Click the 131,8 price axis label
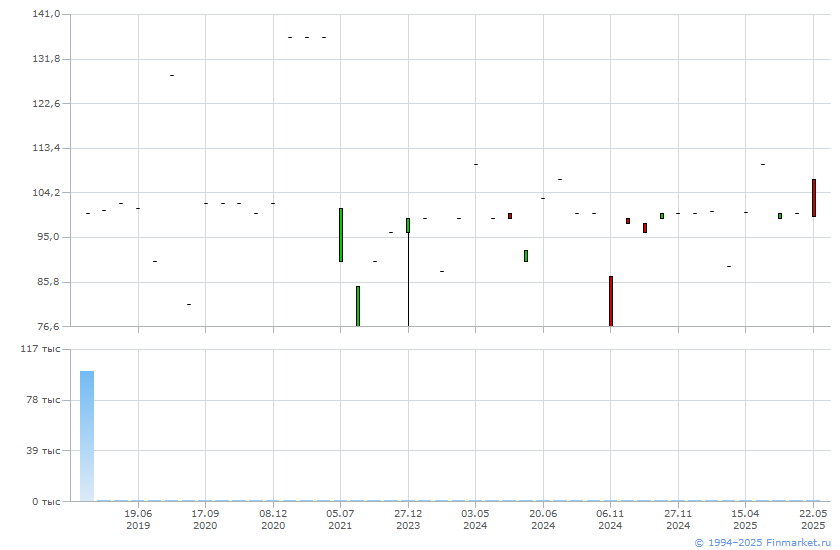Image resolution: width=840 pixels, height=550 pixels. 46,59
